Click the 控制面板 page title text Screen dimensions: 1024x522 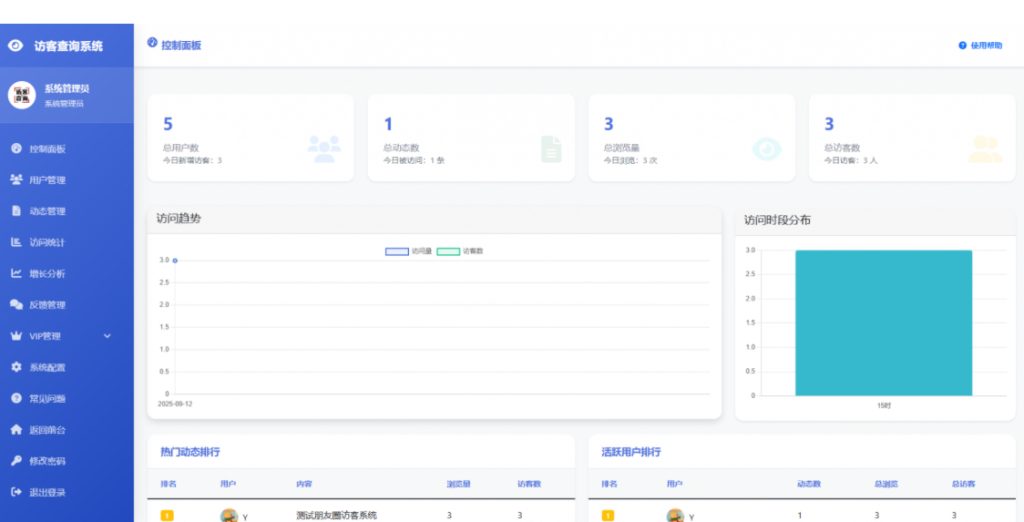click(182, 46)
